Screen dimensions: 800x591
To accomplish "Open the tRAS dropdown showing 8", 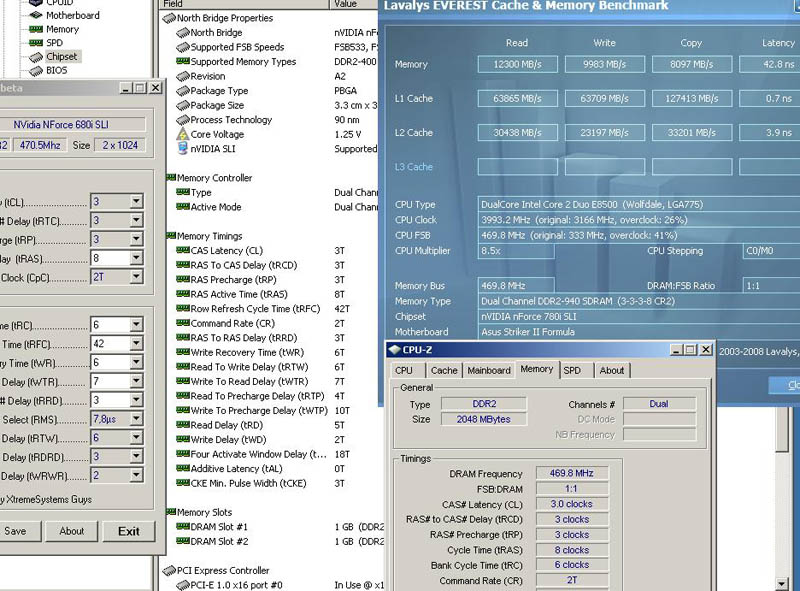I will click(x=136, y=258).
